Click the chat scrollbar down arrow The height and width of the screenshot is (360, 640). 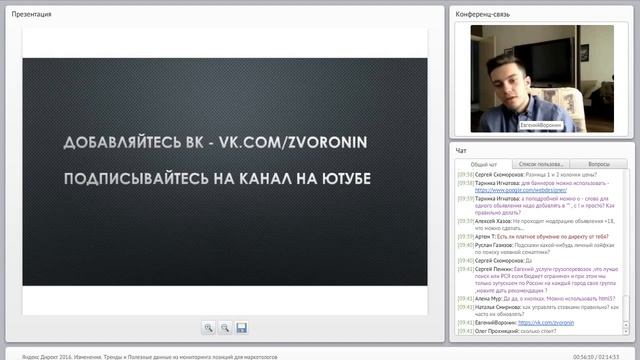(626, 332)
